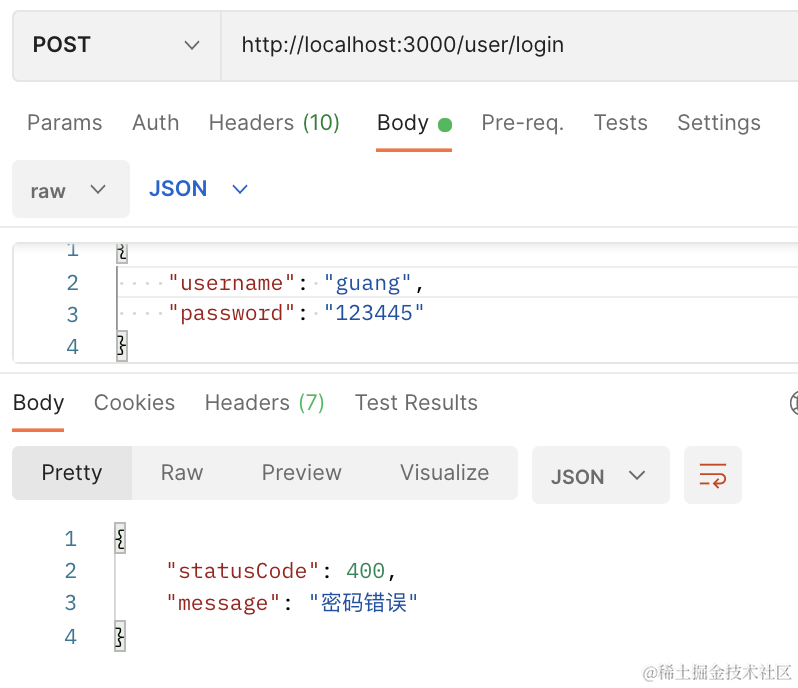Expand the raw body type dropdown
This screenshot has width=798, height=688.
tap(70, 190)
